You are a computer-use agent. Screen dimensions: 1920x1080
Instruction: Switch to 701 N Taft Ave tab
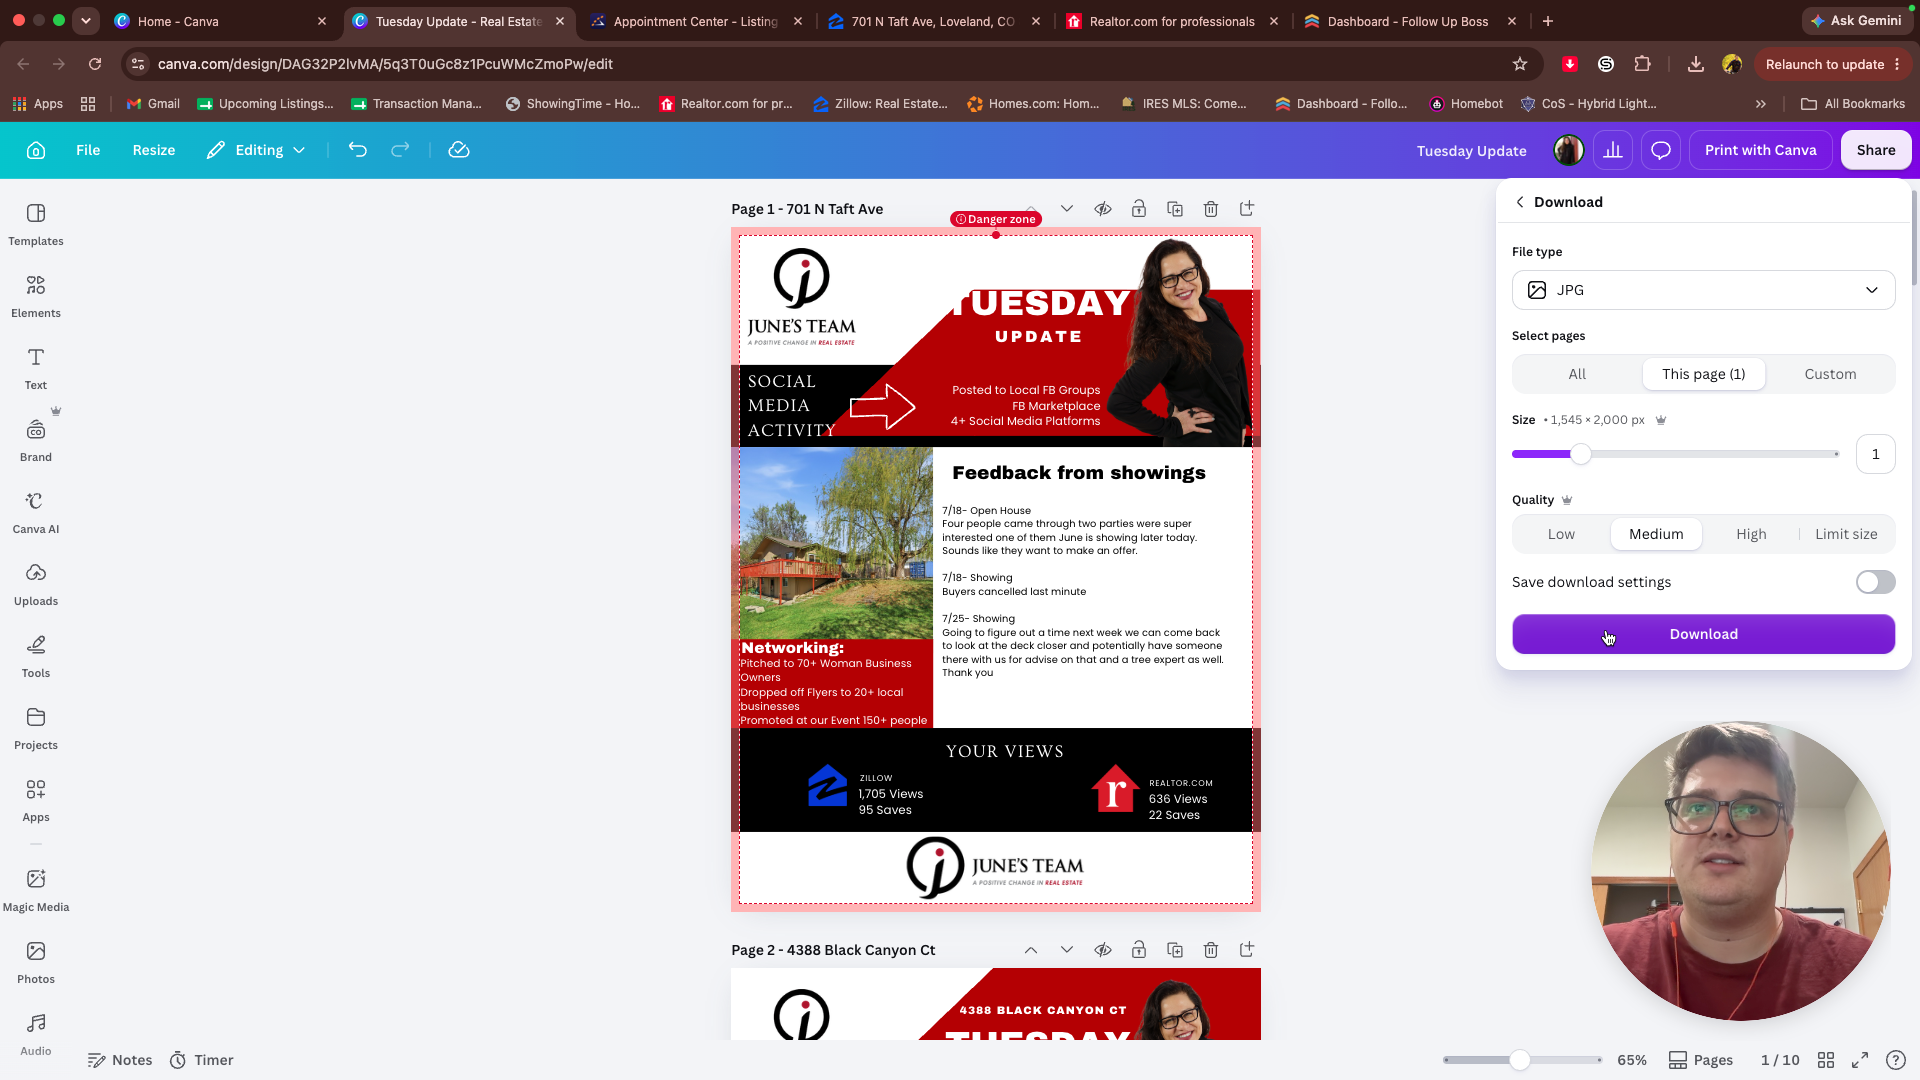tap(934, 21)
